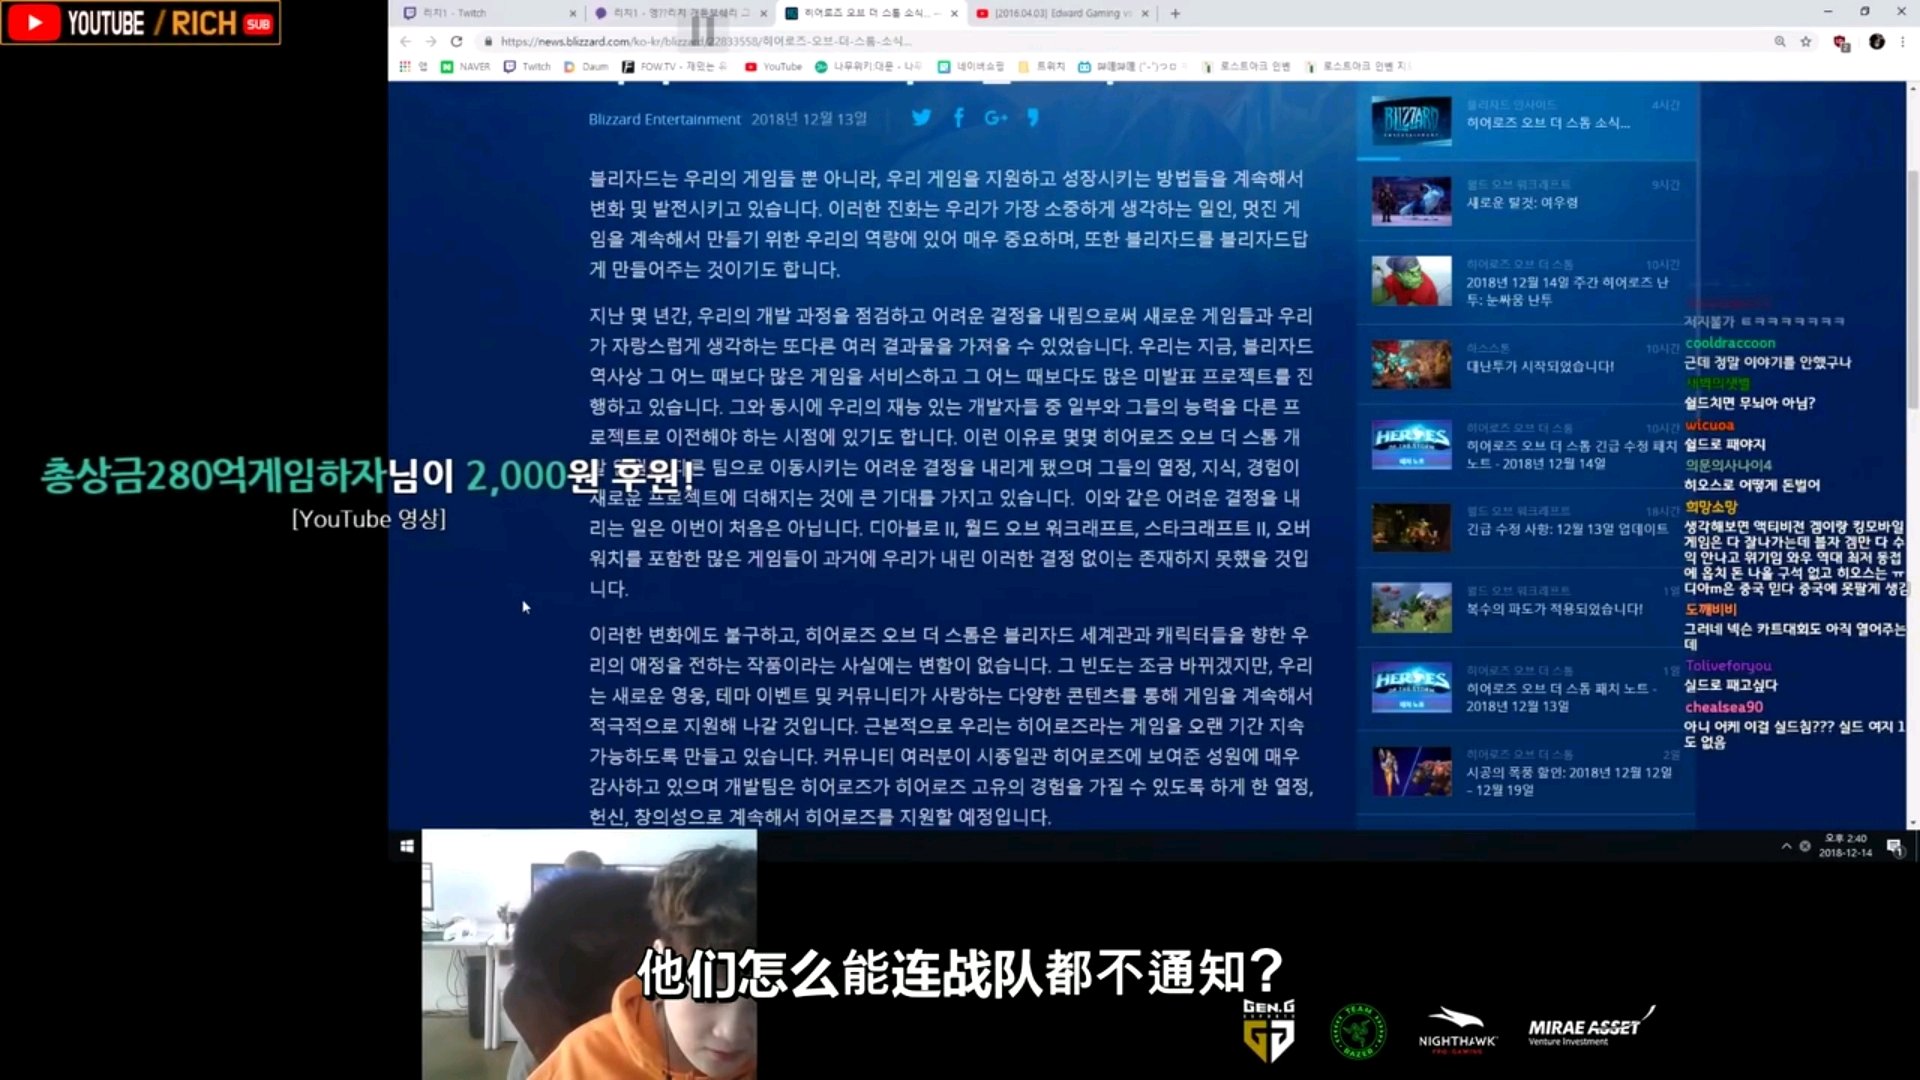Viewport: 1920px width, 1080px height.
Task: Open the first 로스트아크 인벤 bookmark
Action: (1246, 66)
